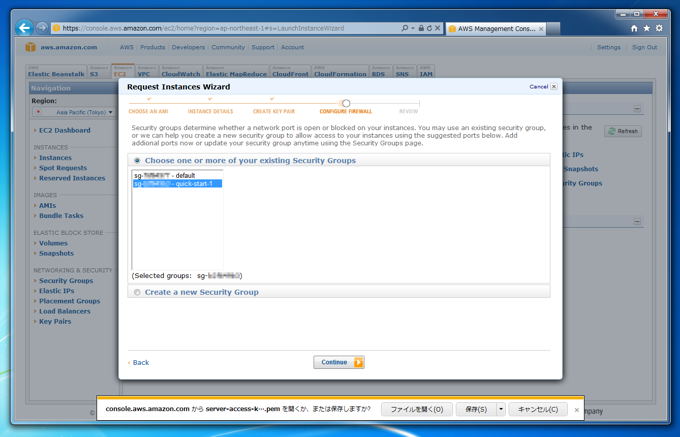Open Load Balancers in navigation
This screenshot has height=437, width=680.
(65, 311)
